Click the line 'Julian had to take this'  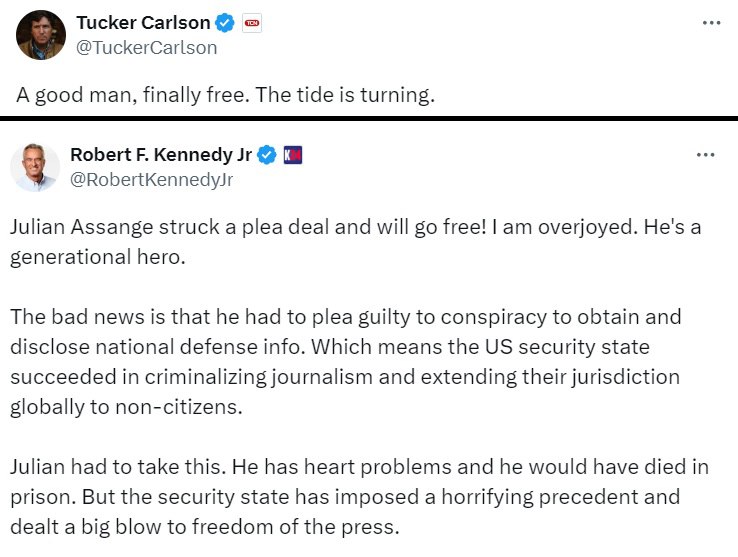click(360, 467)
